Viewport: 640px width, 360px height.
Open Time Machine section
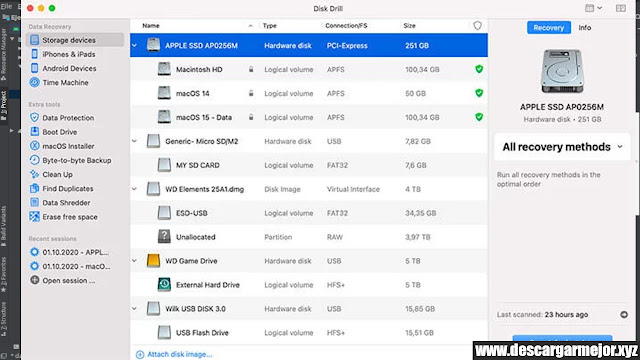[65, 82]
